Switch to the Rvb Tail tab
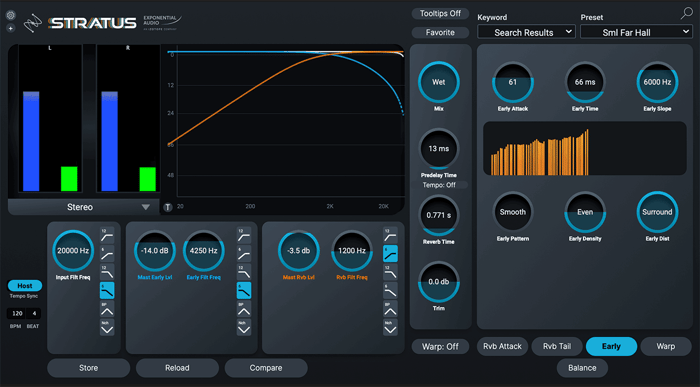This screenshot has width=700, height=387. click(x=557, y=346)
